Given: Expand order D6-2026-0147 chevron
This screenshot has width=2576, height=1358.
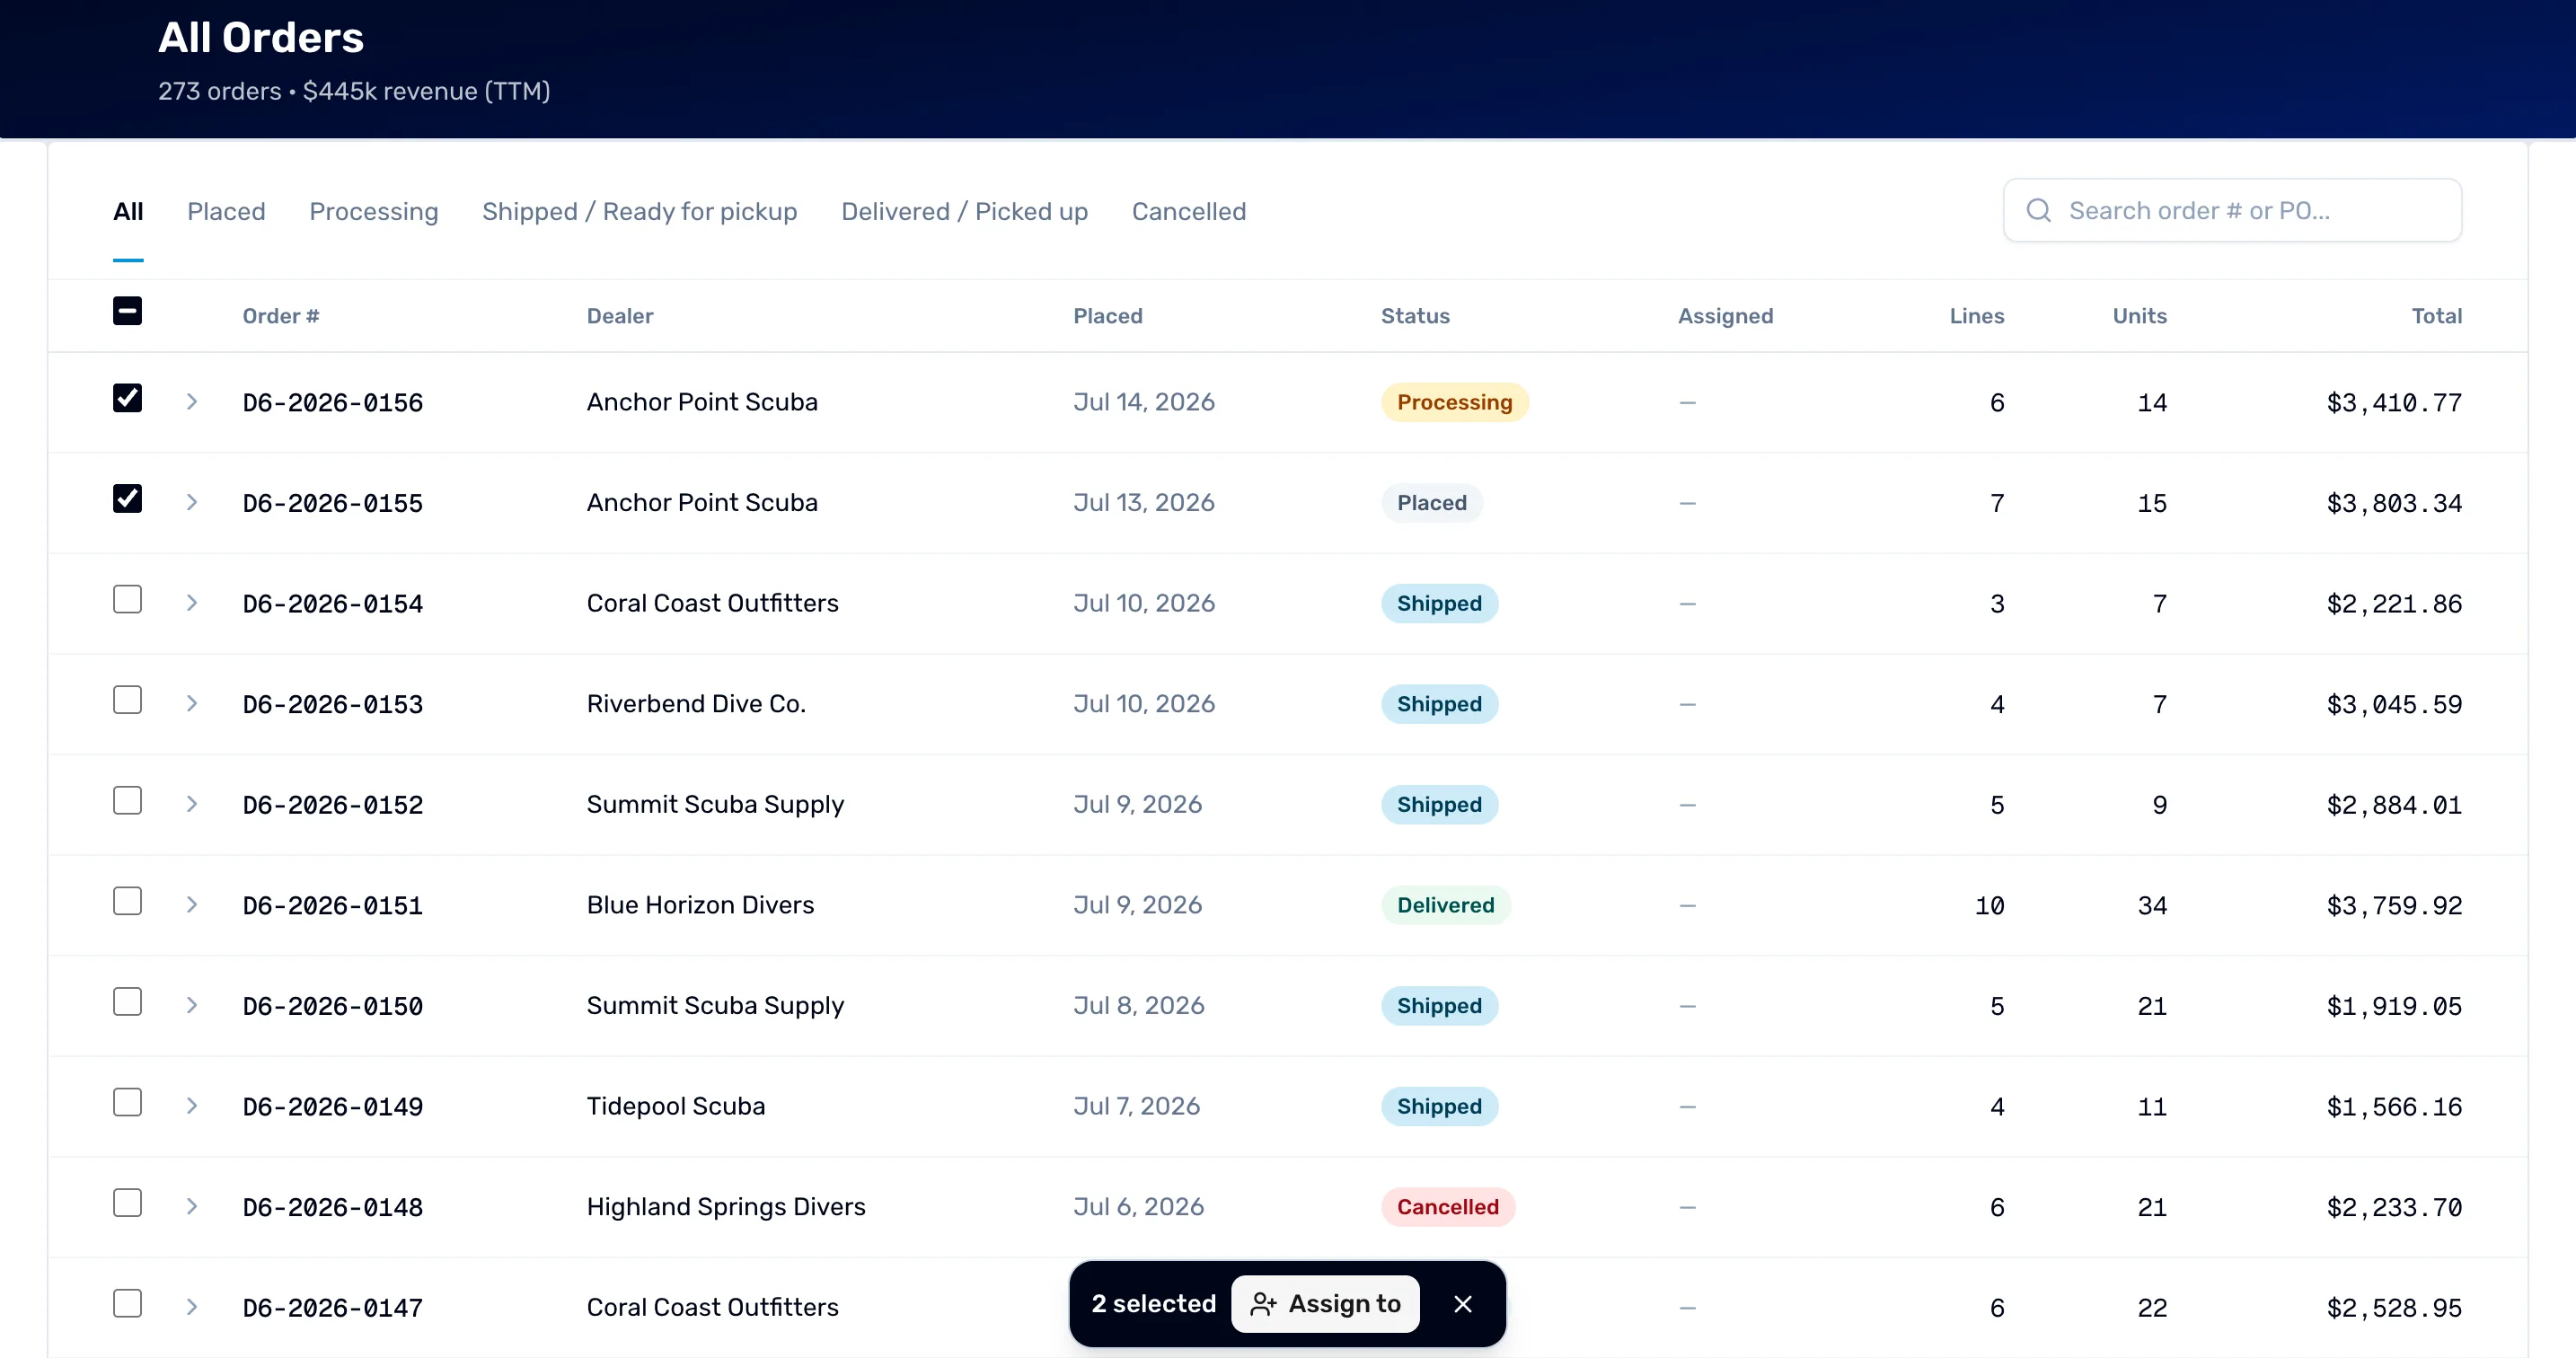Looking at the screenshot, I should click(192, 1307).
